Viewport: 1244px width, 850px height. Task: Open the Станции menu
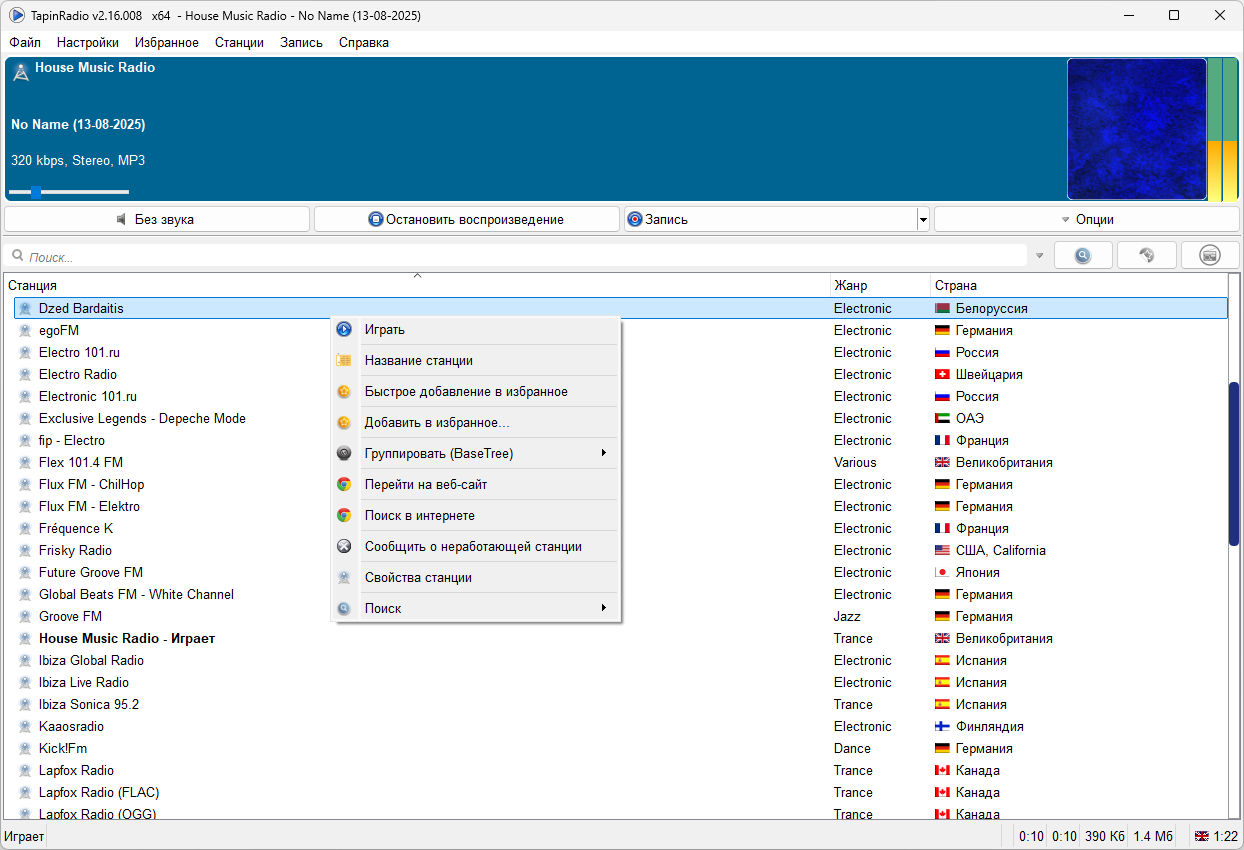coord(239,42)
